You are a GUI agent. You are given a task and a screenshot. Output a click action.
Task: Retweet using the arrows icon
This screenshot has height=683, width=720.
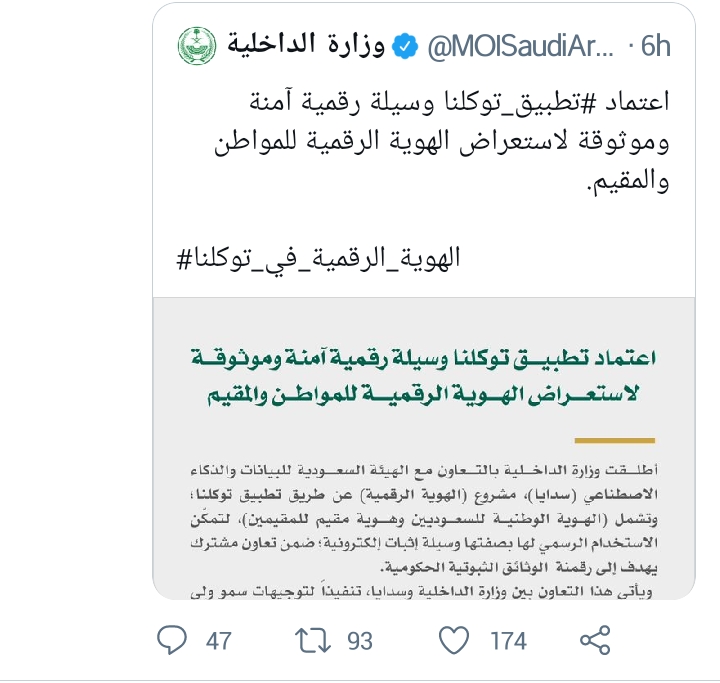point(313,640)
